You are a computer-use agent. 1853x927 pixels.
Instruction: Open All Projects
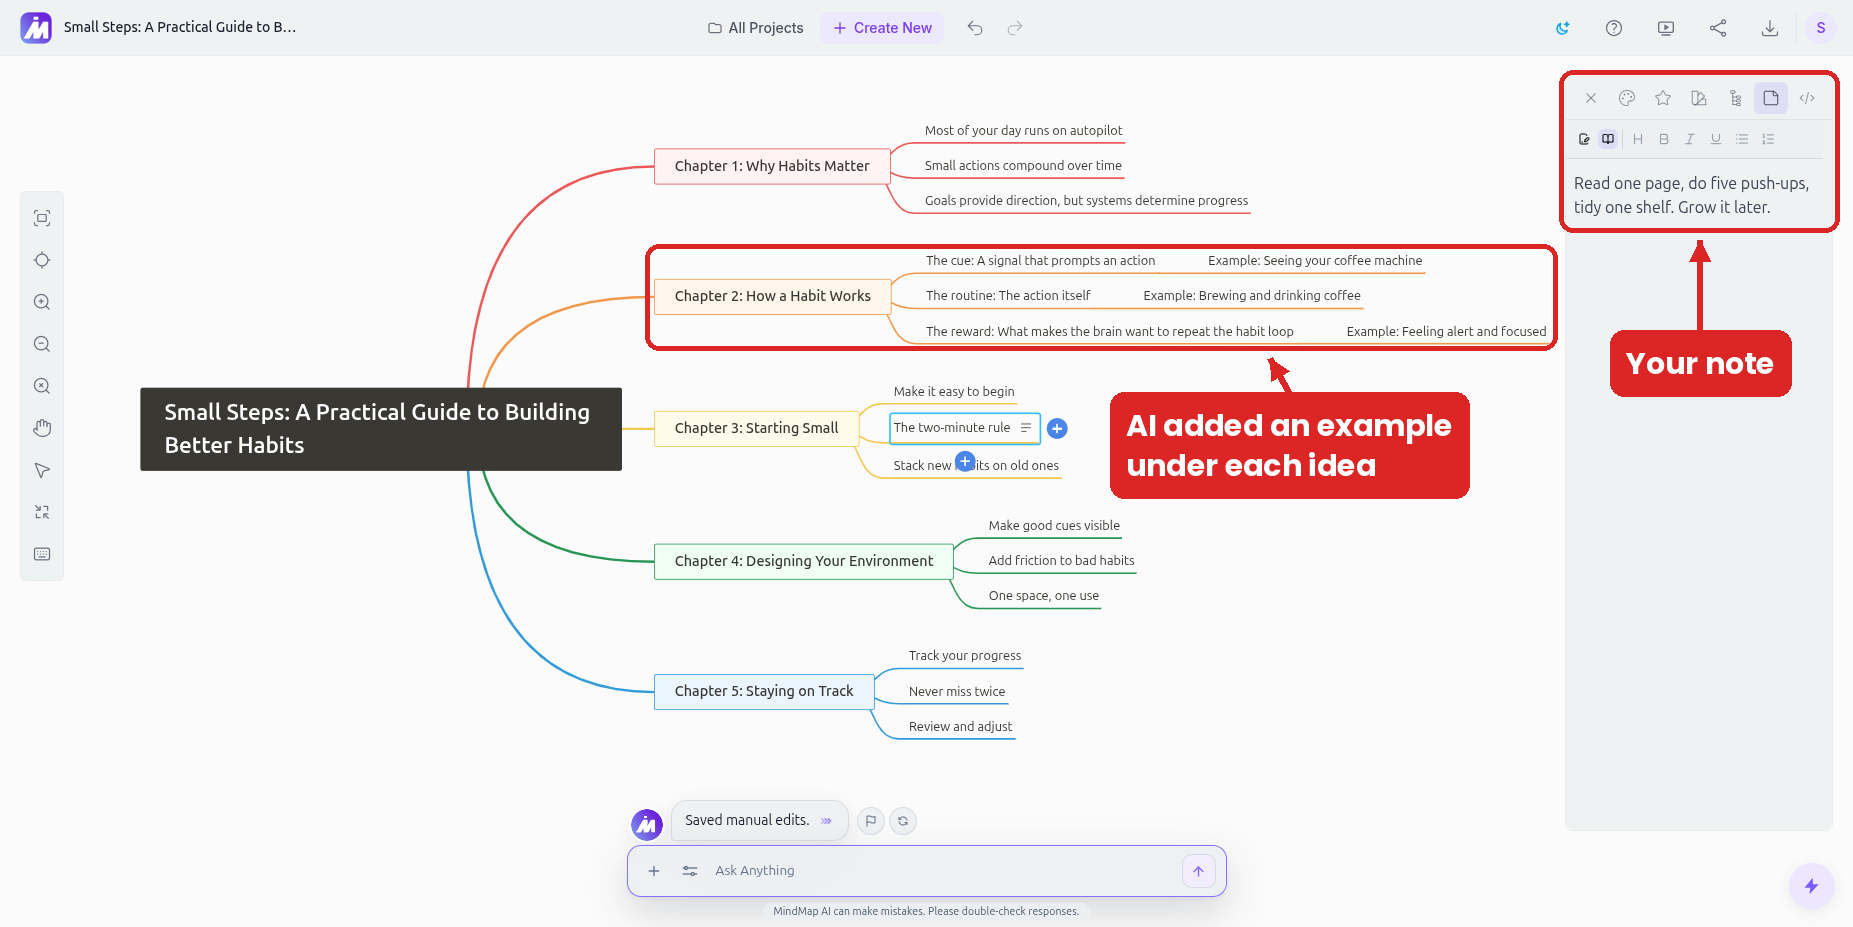coord(756,28)
